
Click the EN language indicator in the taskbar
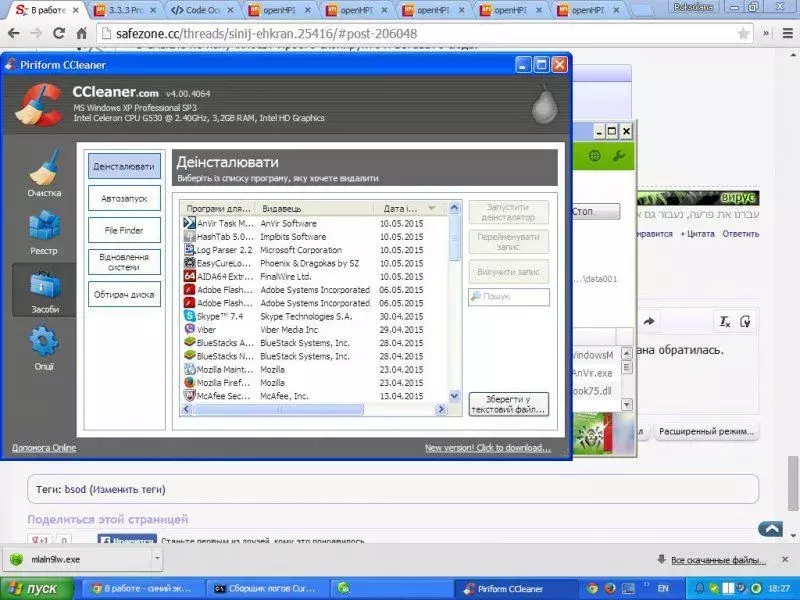click(663, 588)
